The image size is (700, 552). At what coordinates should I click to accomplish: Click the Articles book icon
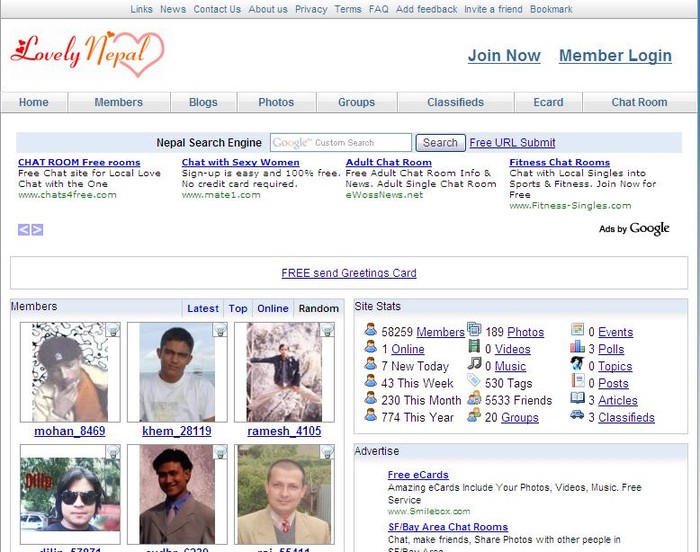click(x=577, y=399)
